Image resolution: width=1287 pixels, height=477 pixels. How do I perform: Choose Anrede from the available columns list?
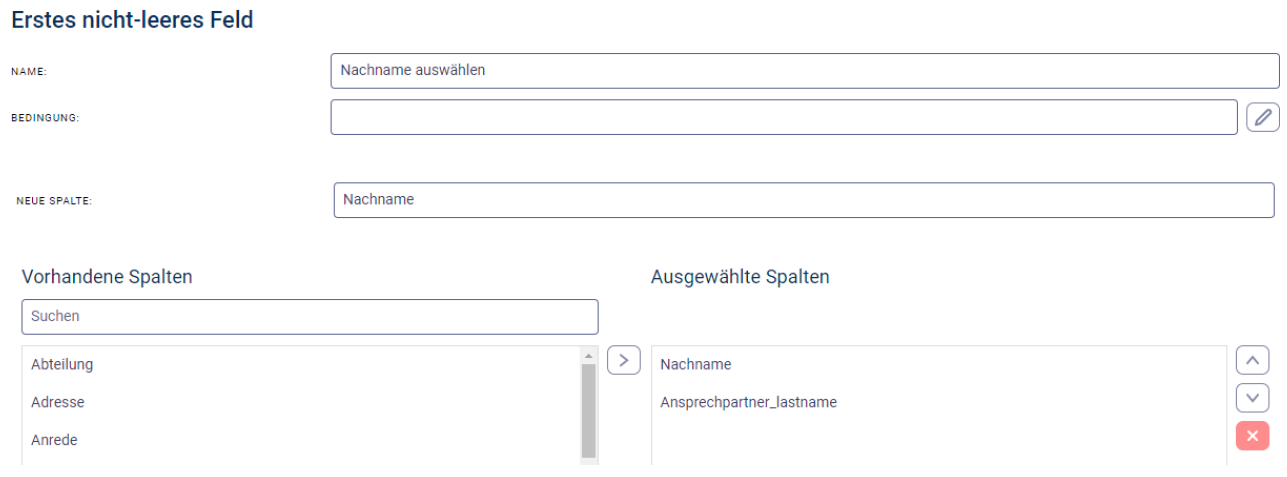coord(54,440)
